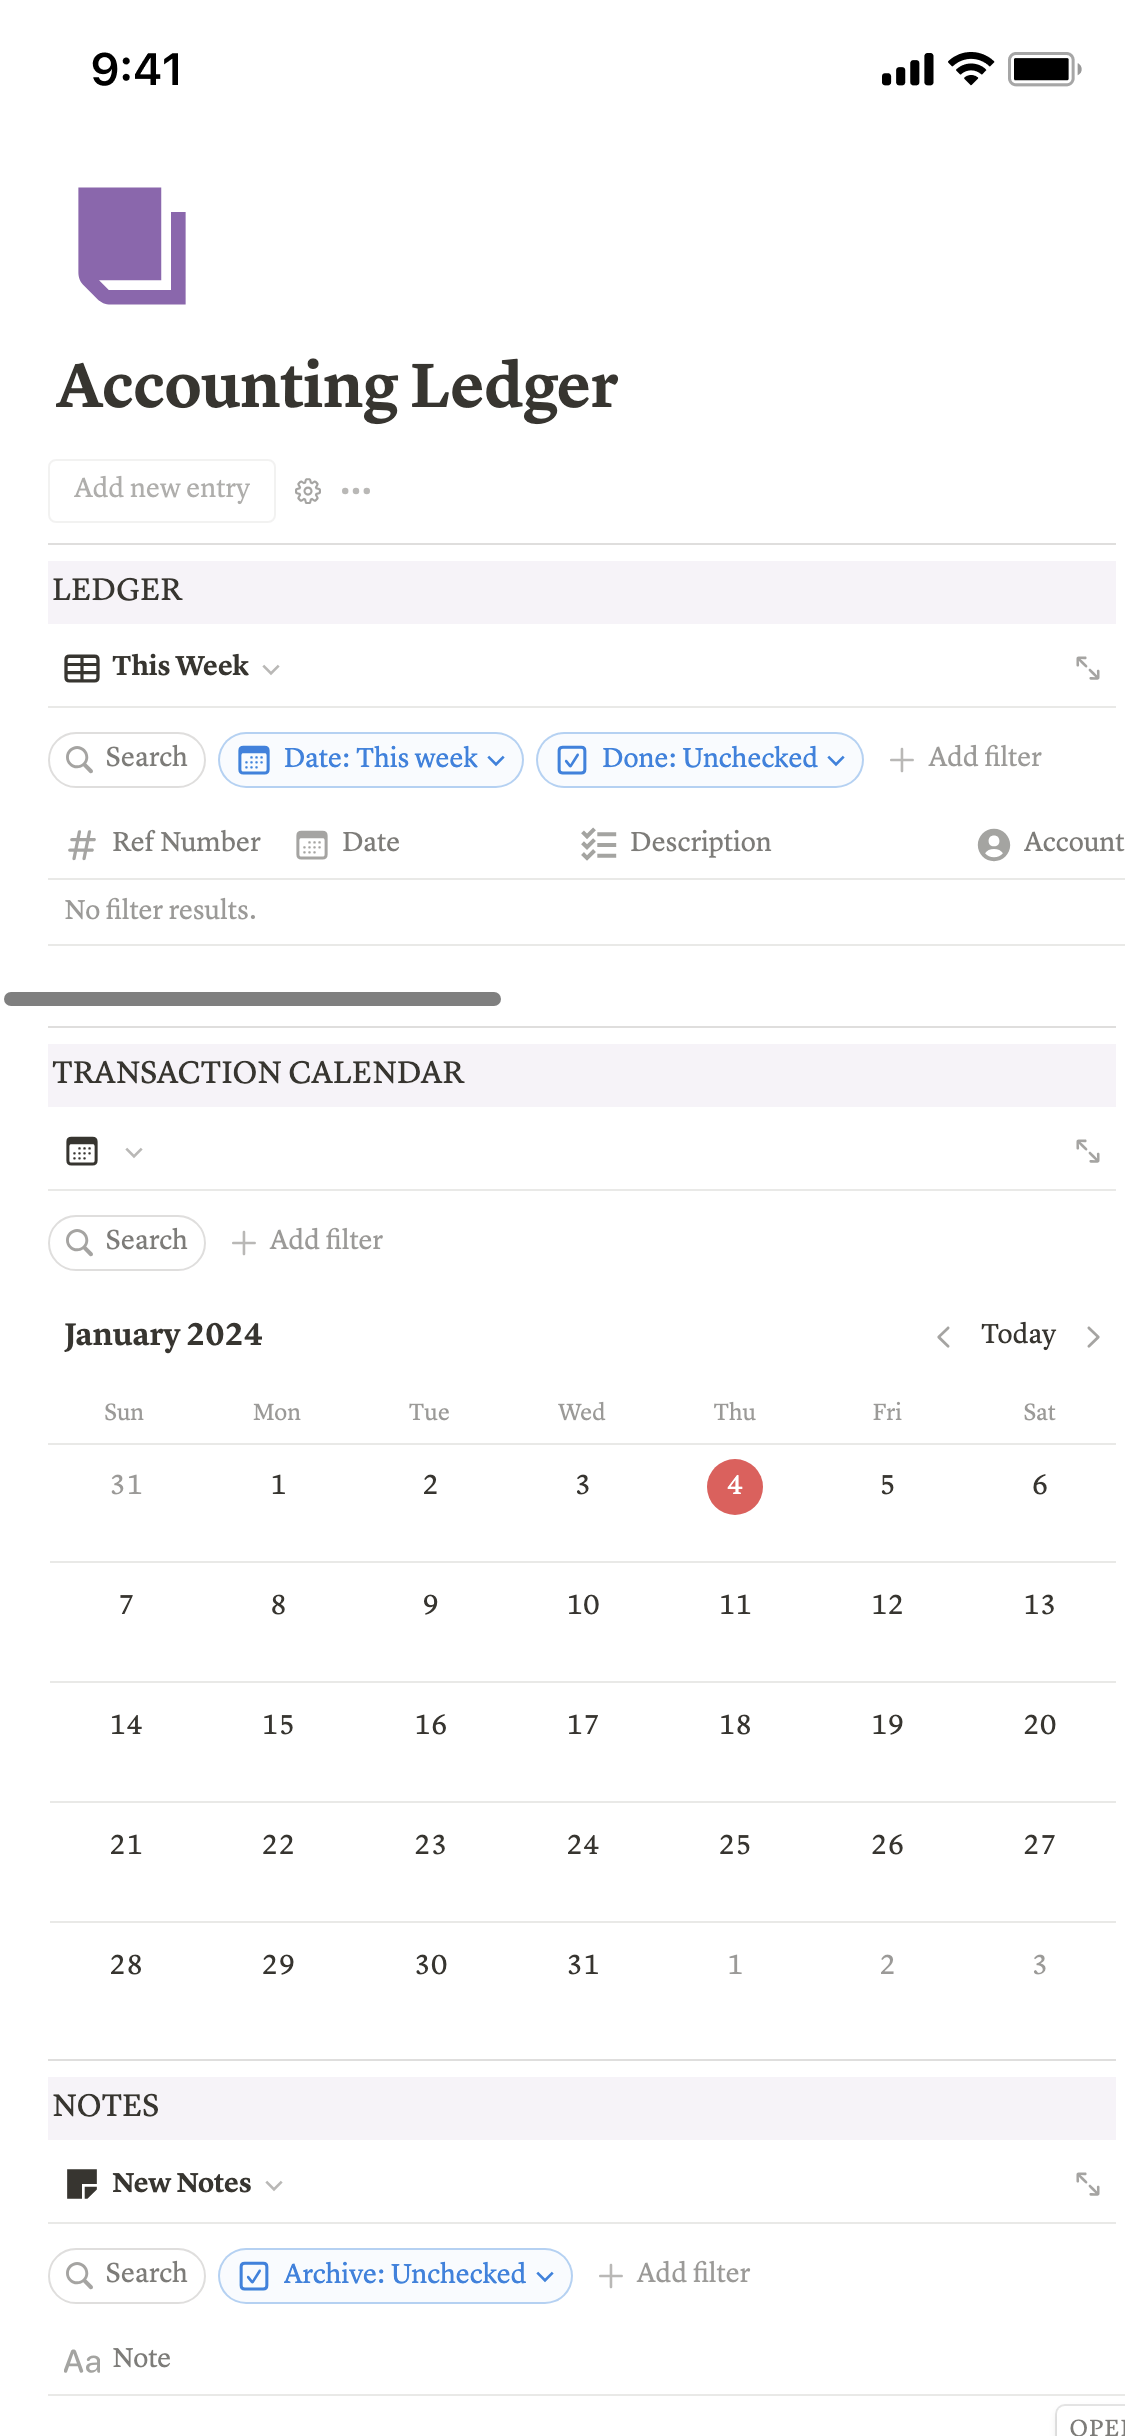The image size is (1125, 2436).
Task: Expand the Notes section to full screen
Action: [1087, 2184]
